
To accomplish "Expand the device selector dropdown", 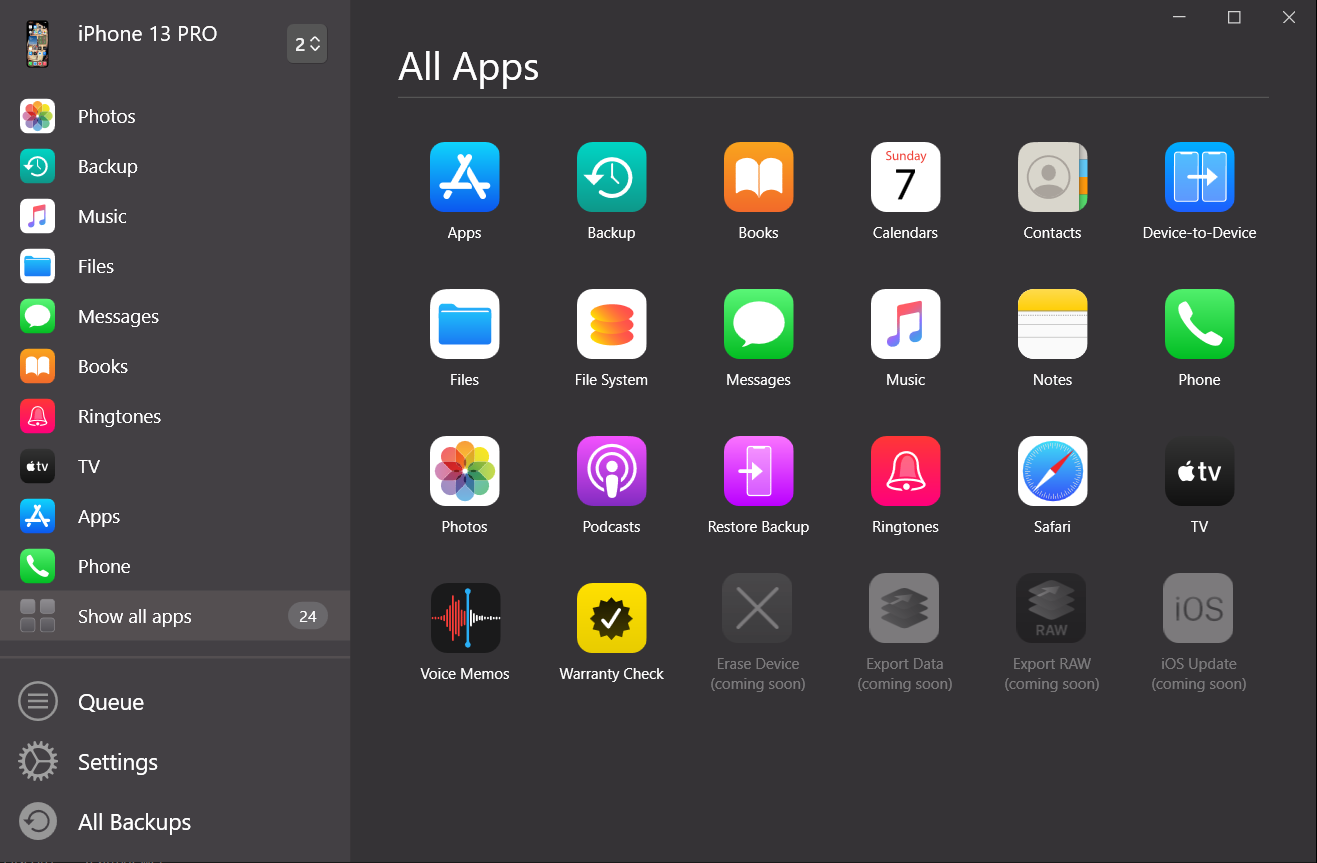I will click(307, 44).
